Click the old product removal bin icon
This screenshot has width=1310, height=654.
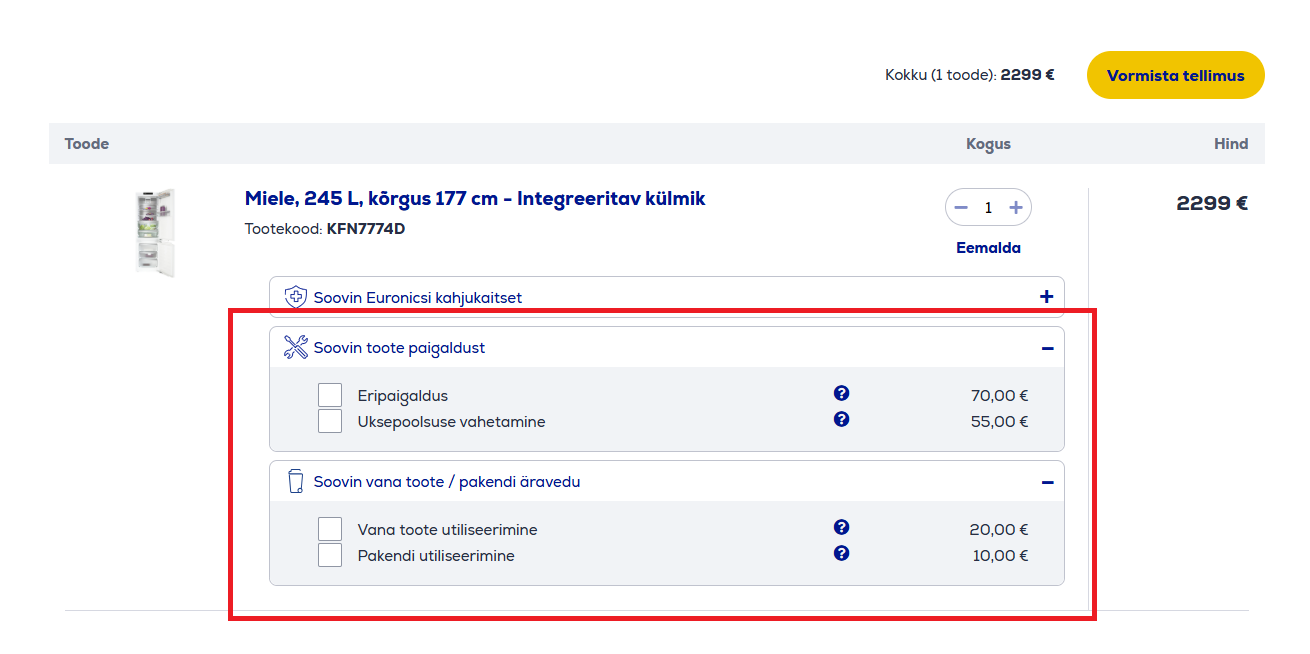tap(295, 481)
